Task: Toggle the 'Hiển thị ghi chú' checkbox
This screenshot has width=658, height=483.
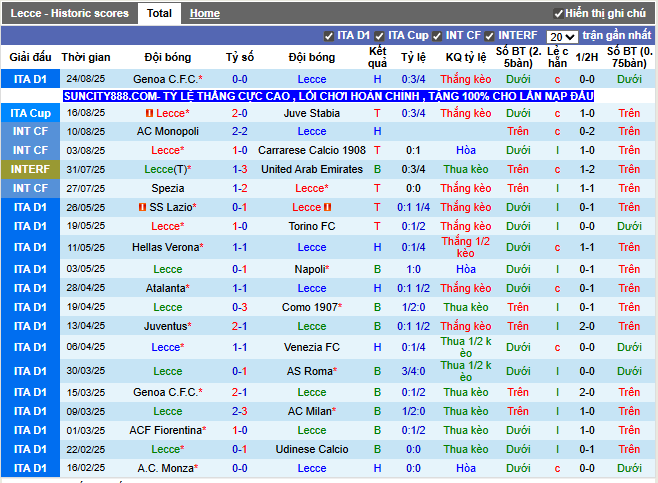Action: point(558,14)
